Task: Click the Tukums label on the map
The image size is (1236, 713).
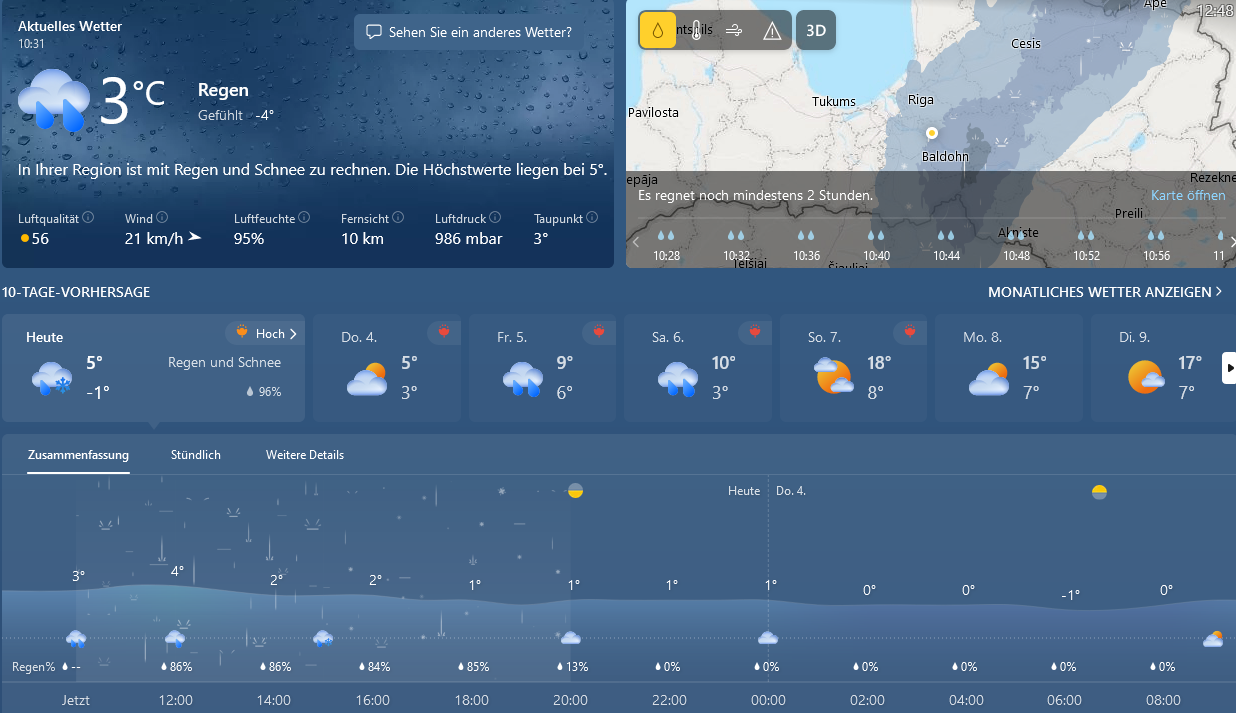Action: (834, 101)
